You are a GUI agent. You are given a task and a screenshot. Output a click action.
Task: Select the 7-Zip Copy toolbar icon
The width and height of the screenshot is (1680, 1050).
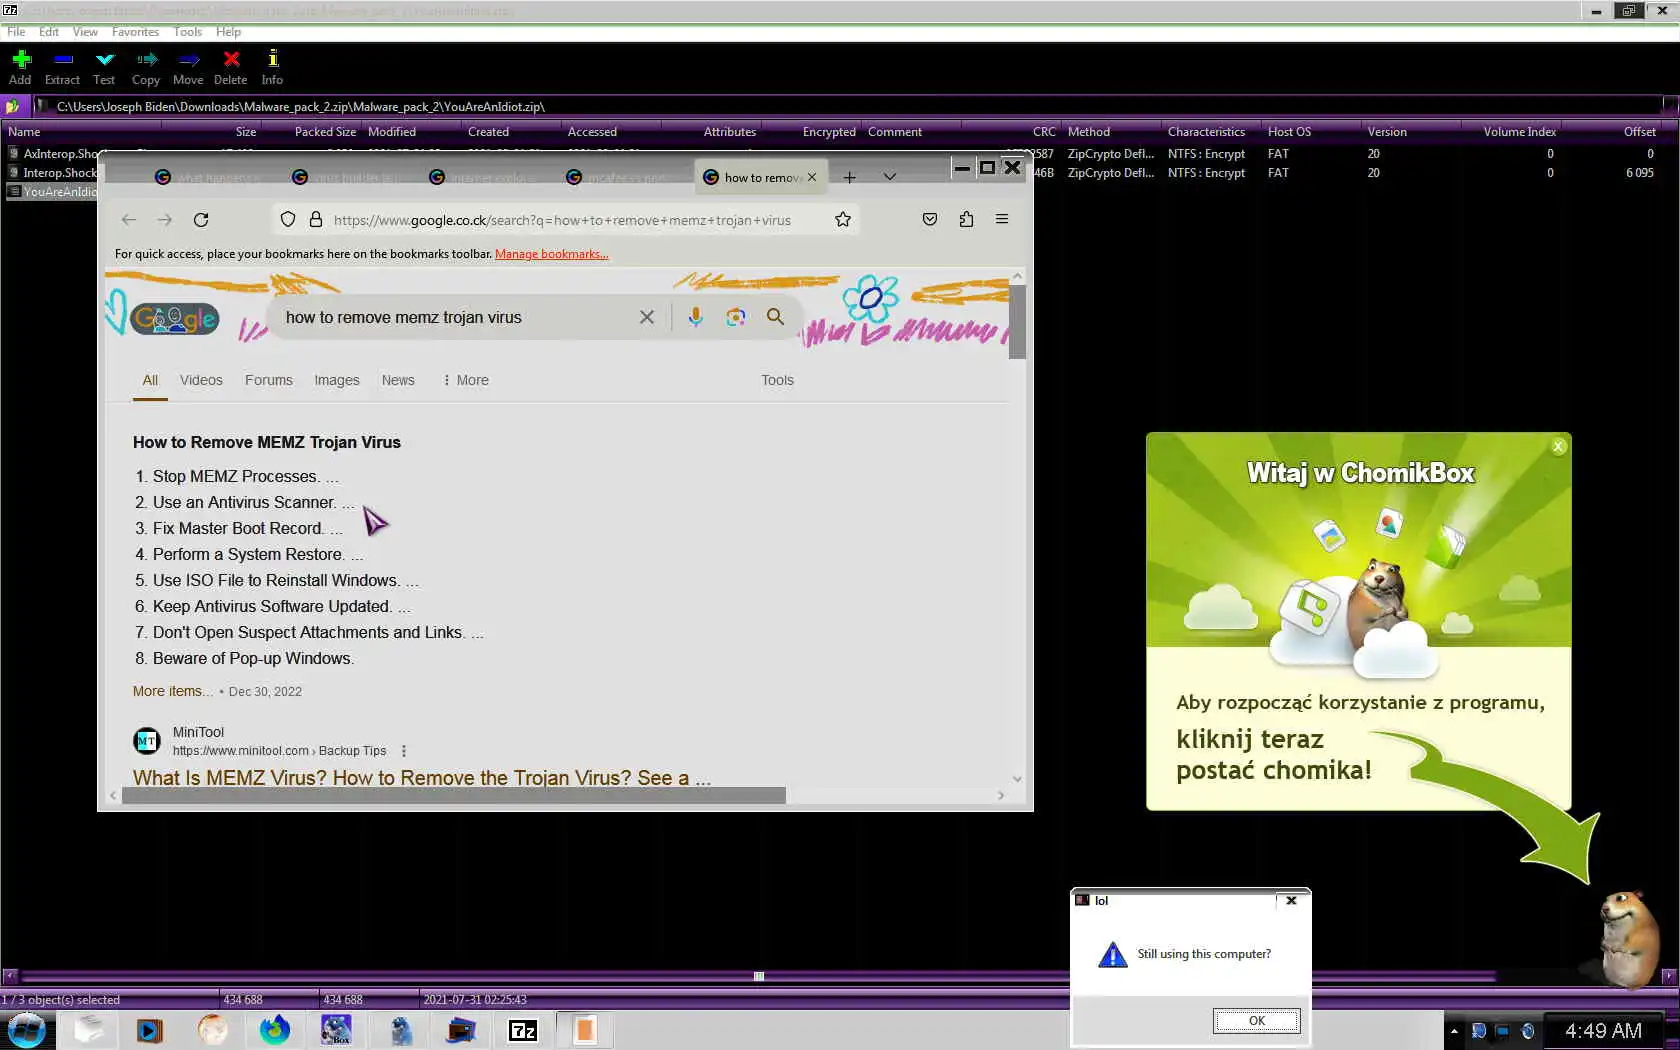[146, 67]
